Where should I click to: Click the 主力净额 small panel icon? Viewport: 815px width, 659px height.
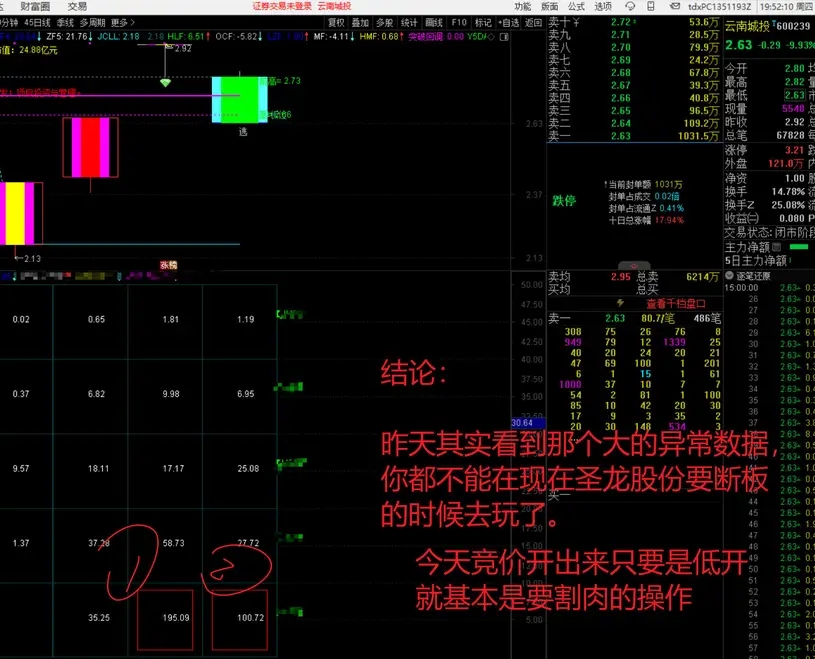tap(778, 246)
